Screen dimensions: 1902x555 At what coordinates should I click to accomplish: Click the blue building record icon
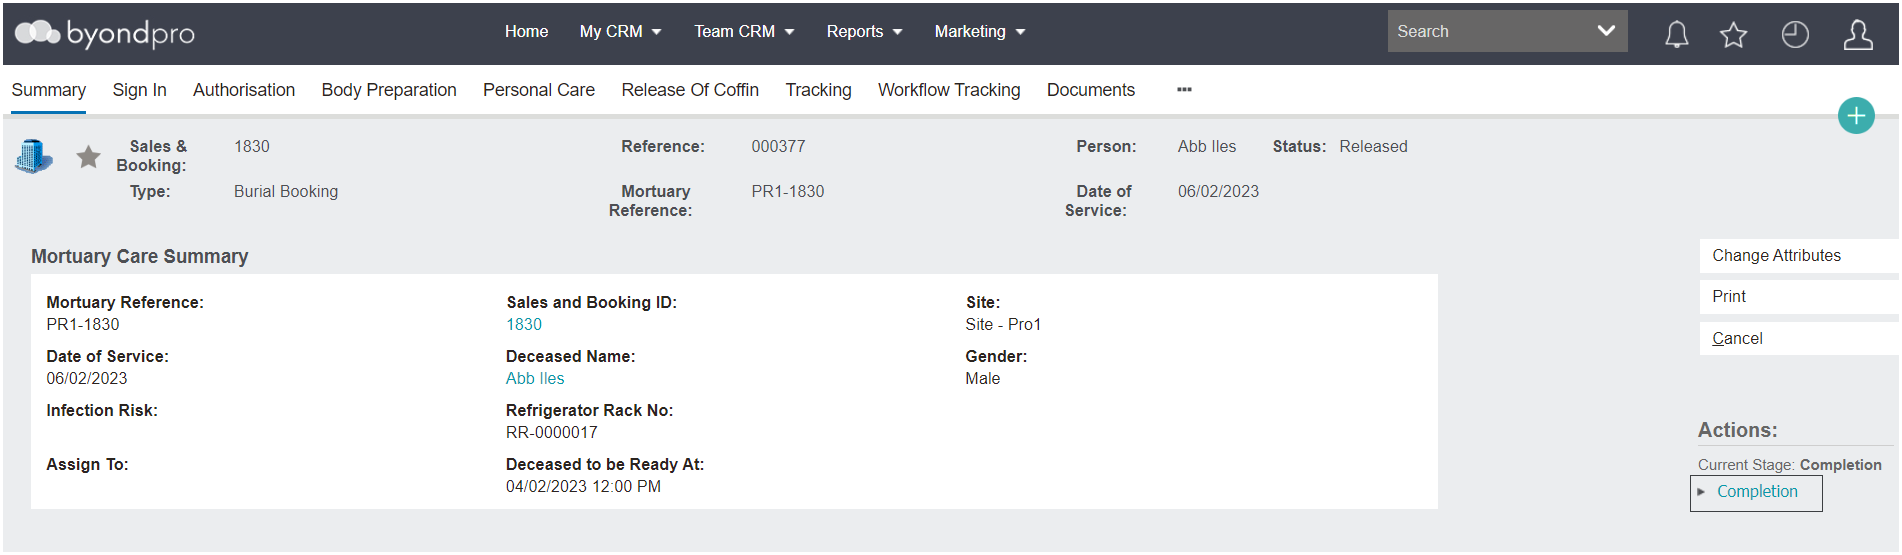pos(34,157)
